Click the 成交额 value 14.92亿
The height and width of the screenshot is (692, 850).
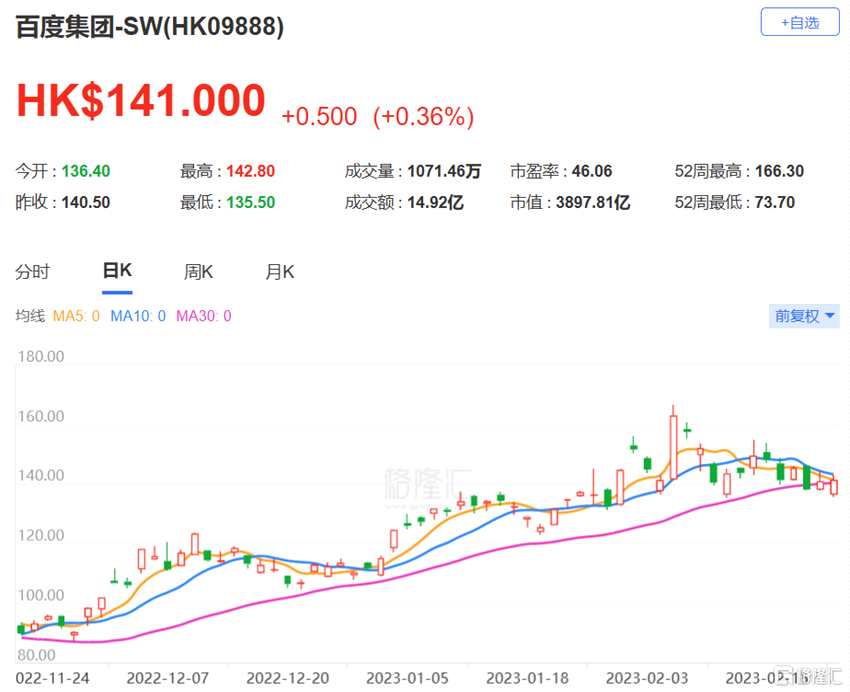coord(435,202)
